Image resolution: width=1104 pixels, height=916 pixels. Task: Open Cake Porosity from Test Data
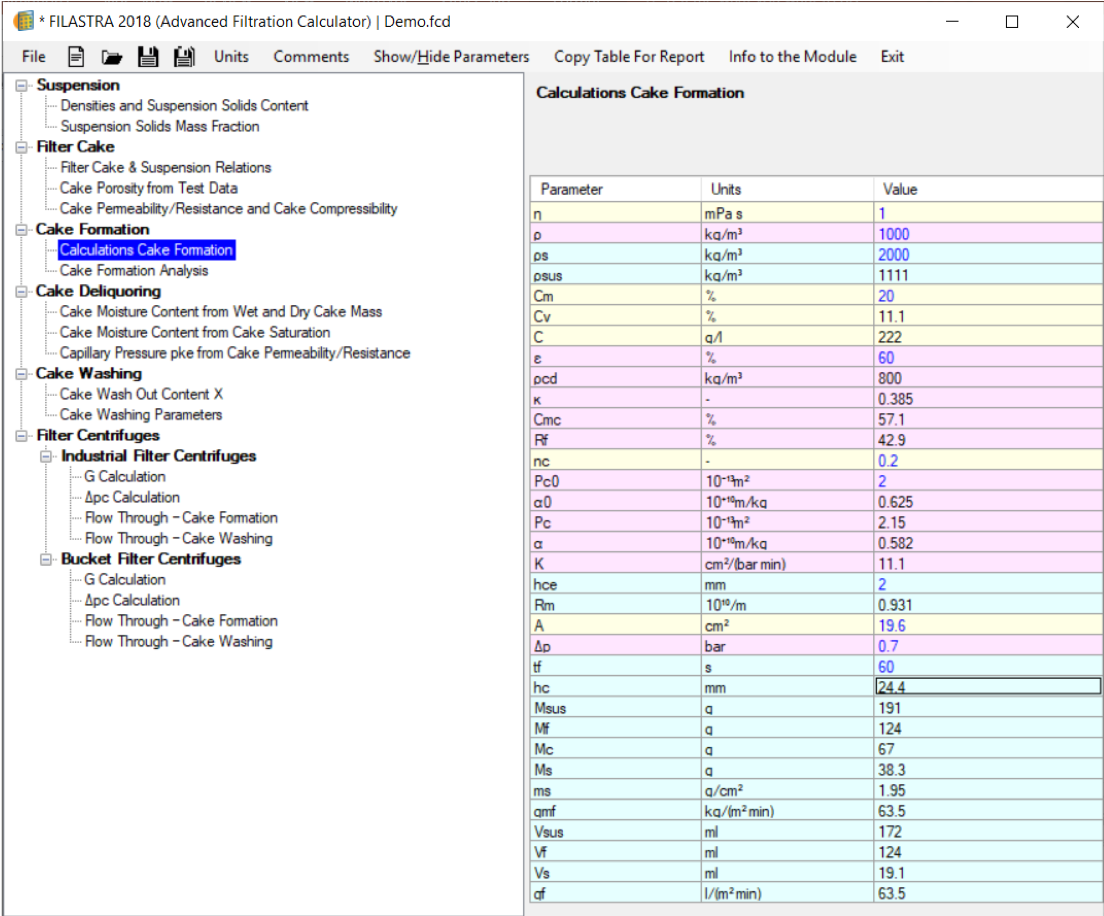click(x=149, y=188)
